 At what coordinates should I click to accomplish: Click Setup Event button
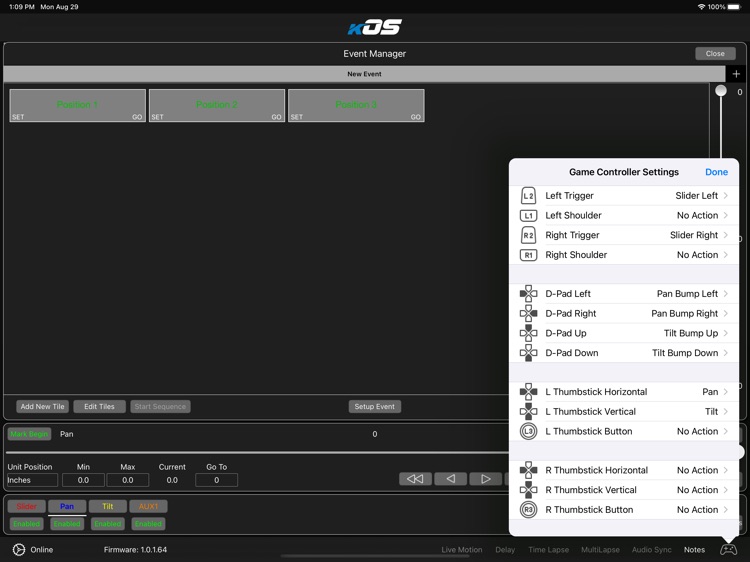point(375,407)
